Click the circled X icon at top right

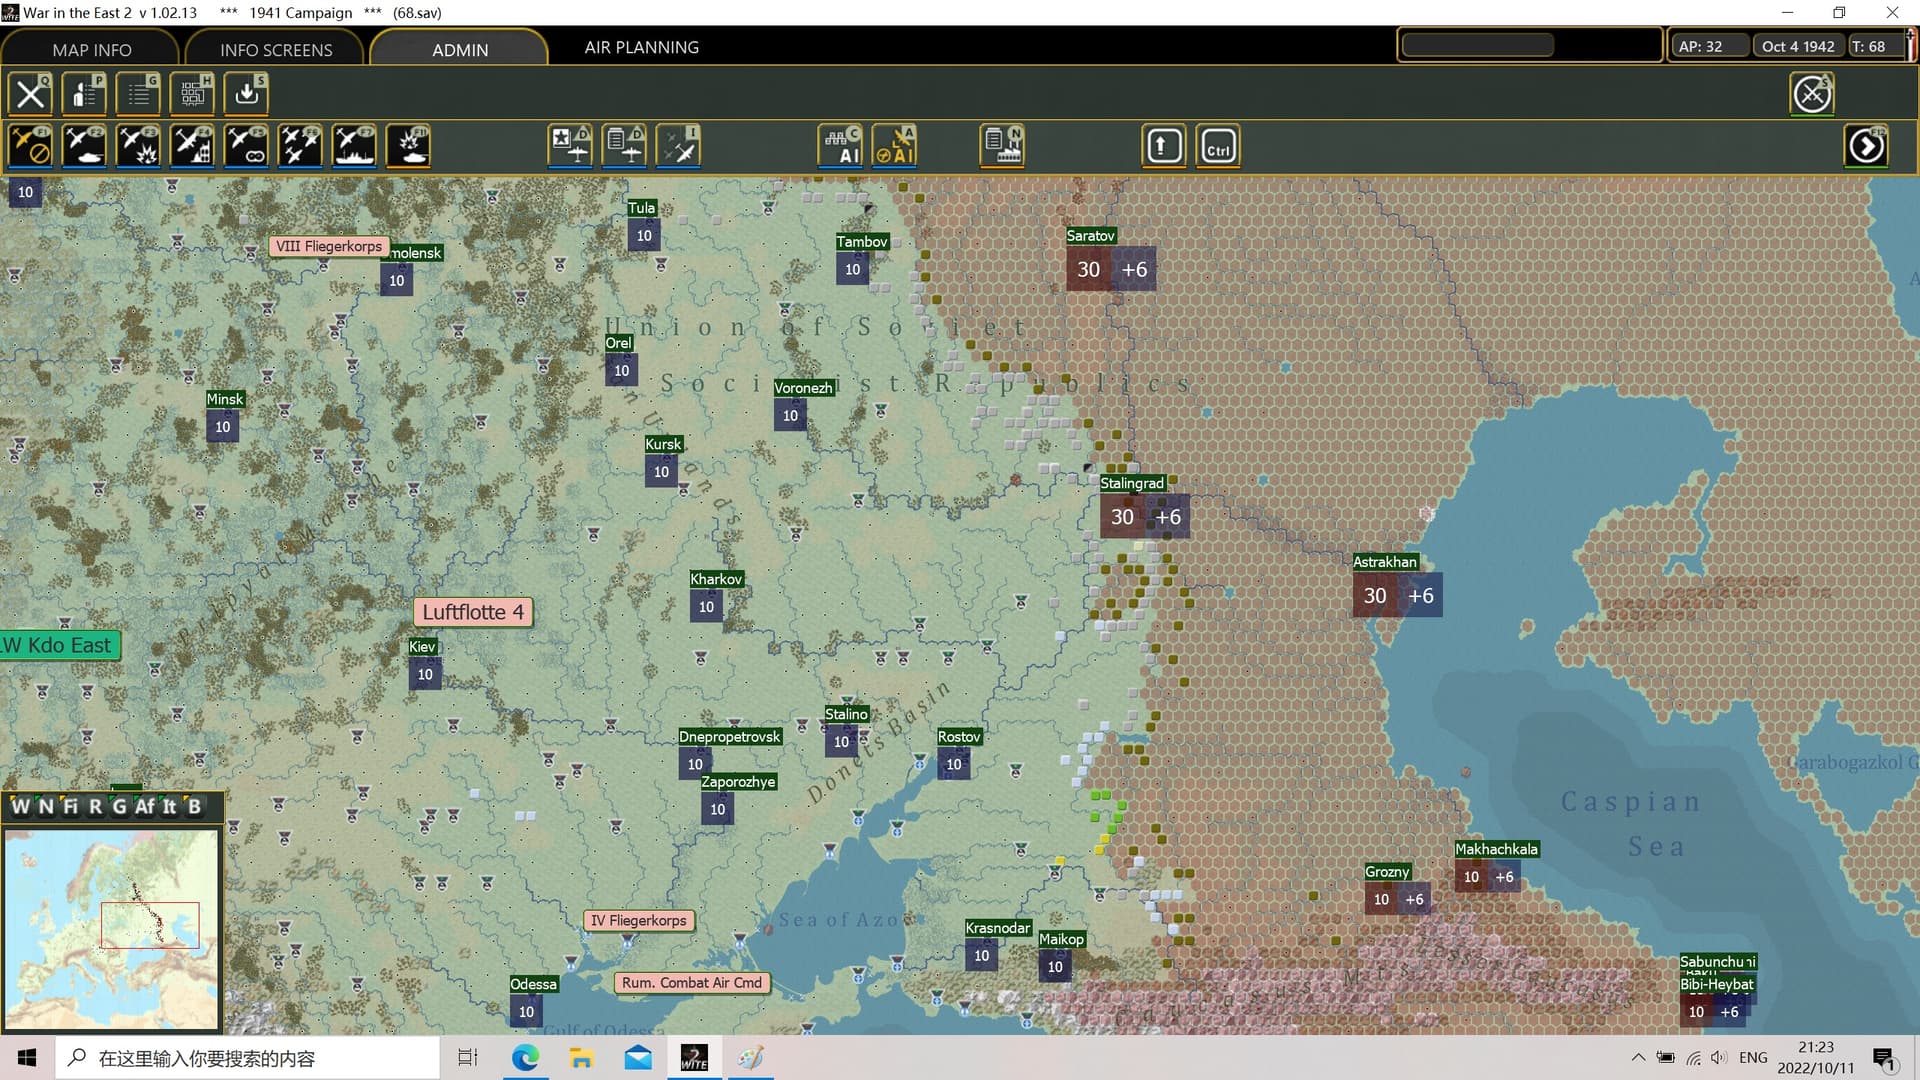pos(1812,94)
